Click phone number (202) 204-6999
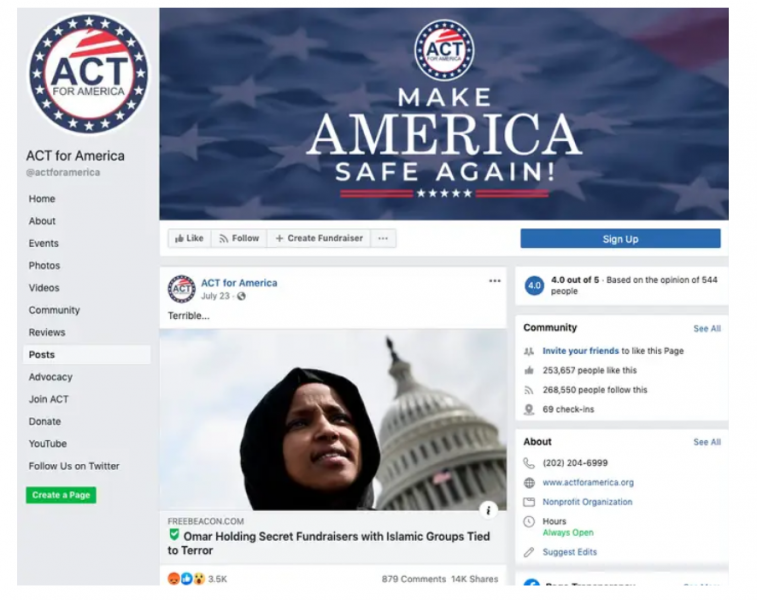 coord(575,463)
